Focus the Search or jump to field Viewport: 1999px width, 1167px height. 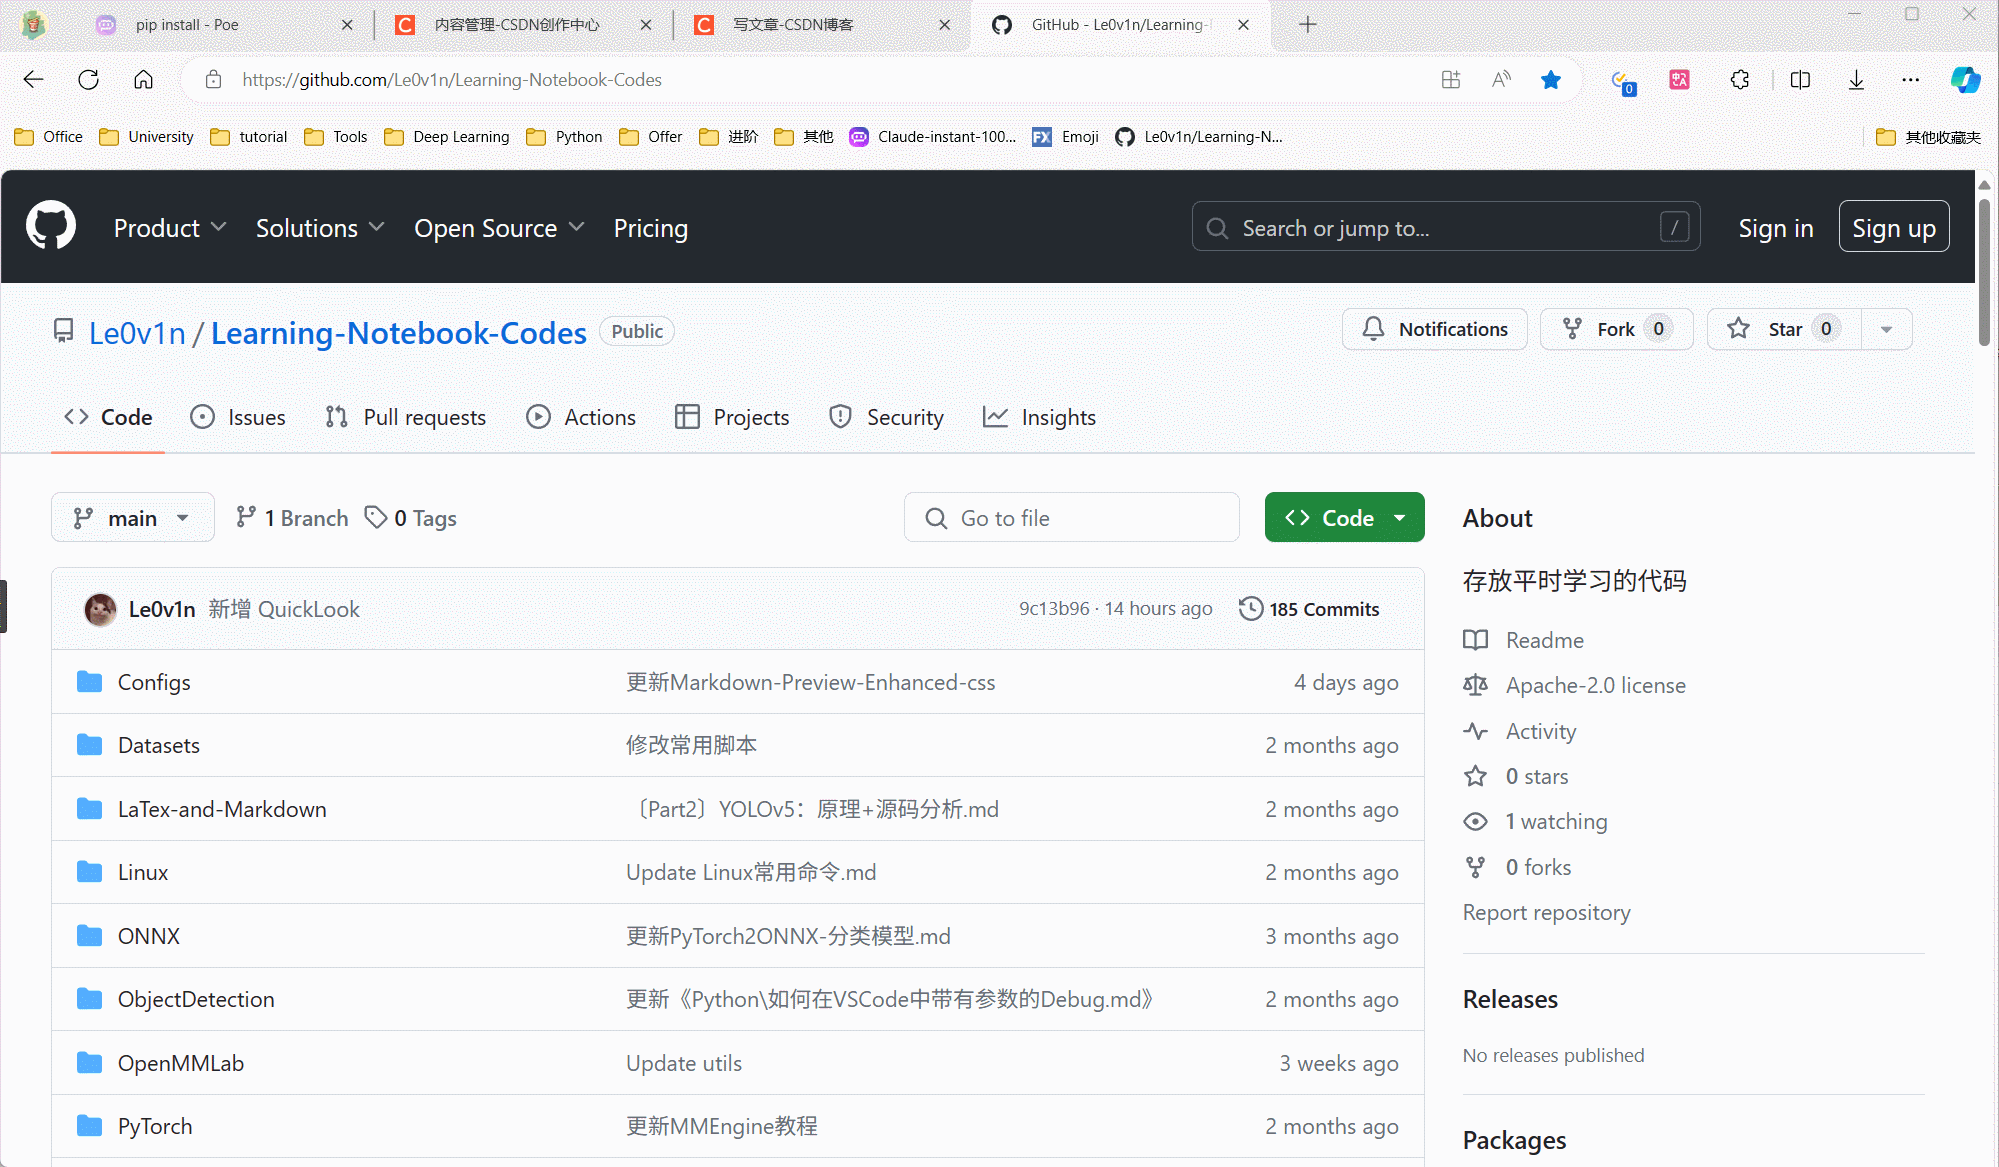pos(1446,227)
